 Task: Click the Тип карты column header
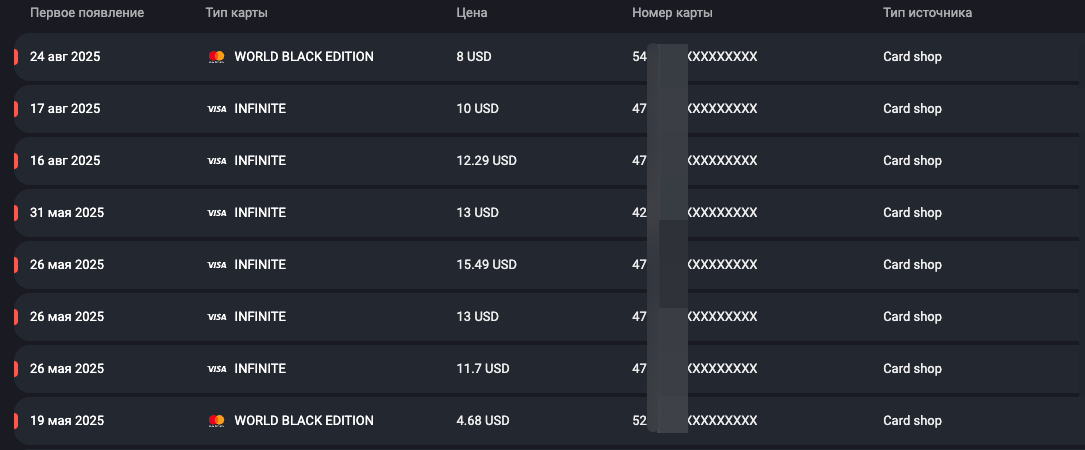pos(236,13)
